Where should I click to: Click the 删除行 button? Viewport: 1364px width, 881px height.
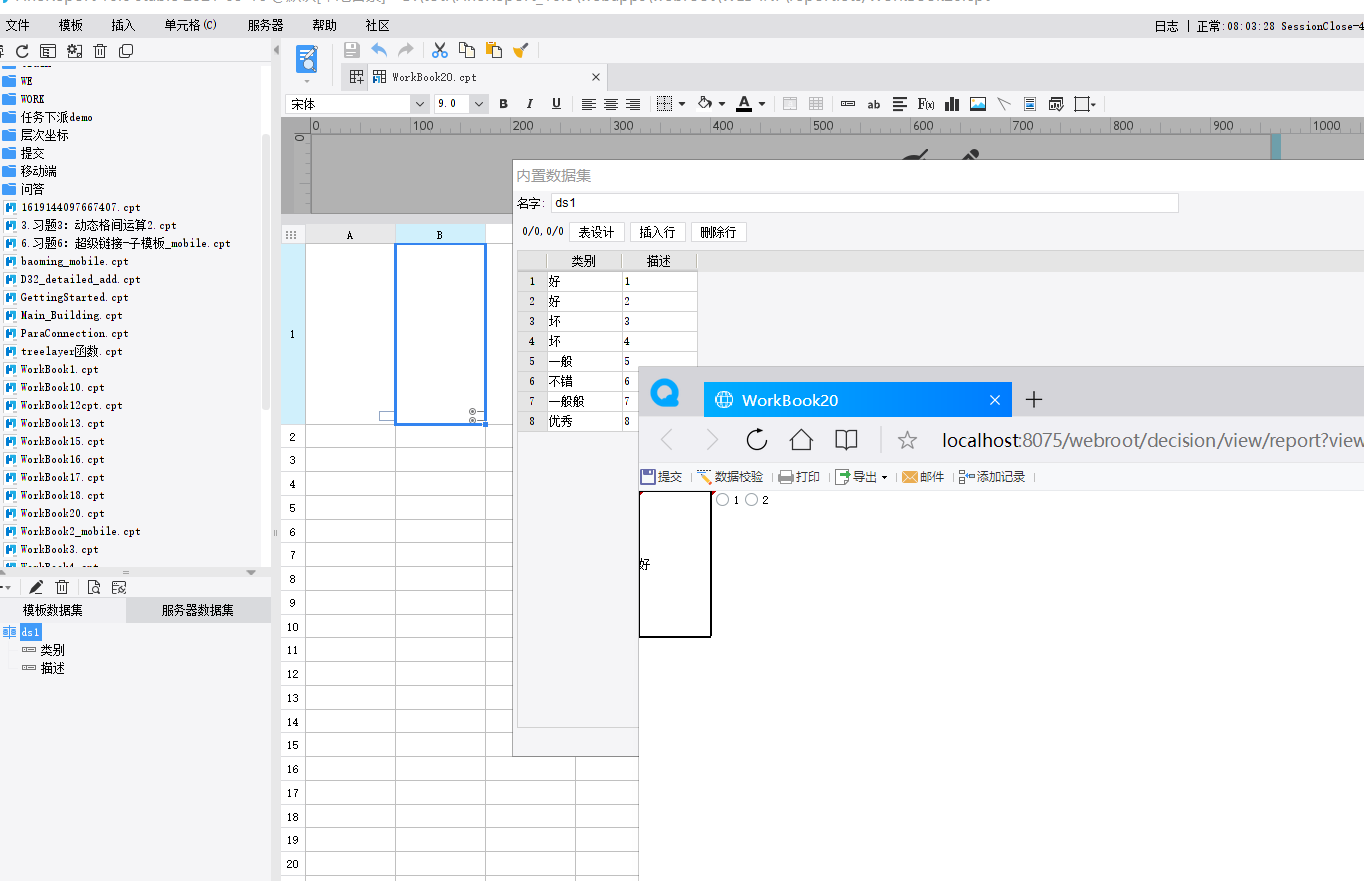coord(718,232)
